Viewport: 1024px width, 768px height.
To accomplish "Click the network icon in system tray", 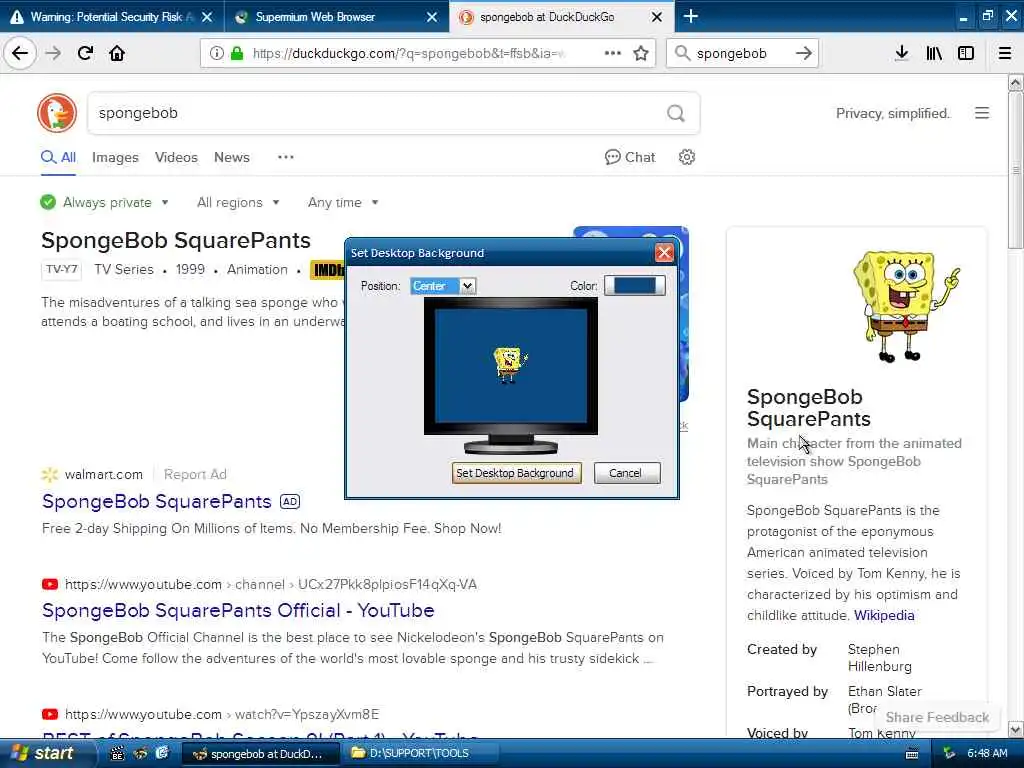I will [949, 754].
